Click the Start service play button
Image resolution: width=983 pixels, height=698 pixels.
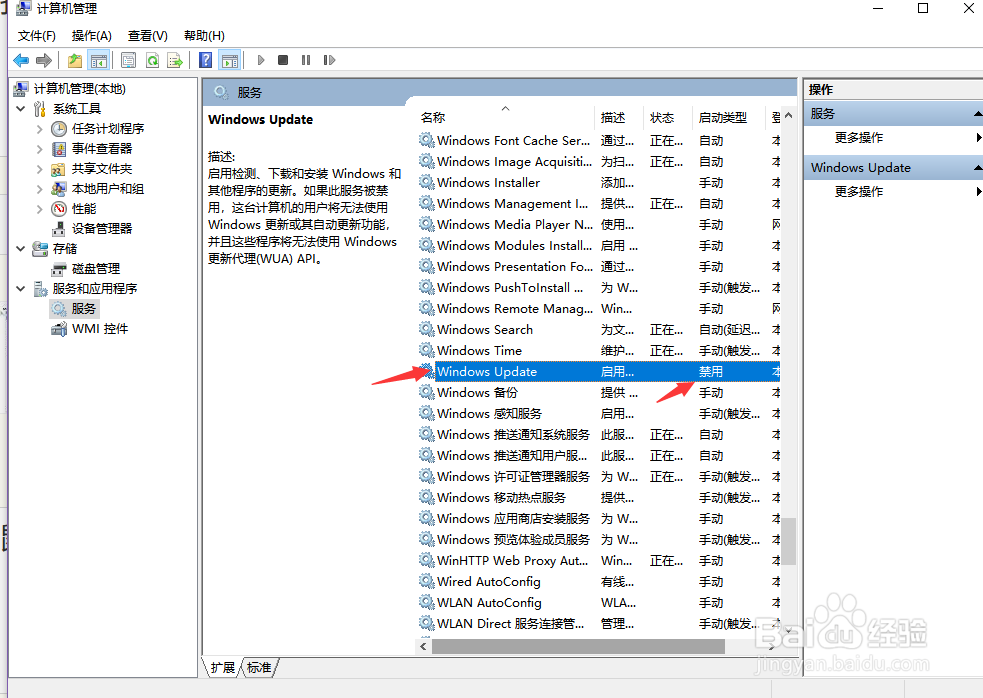(x=261, y=60)
